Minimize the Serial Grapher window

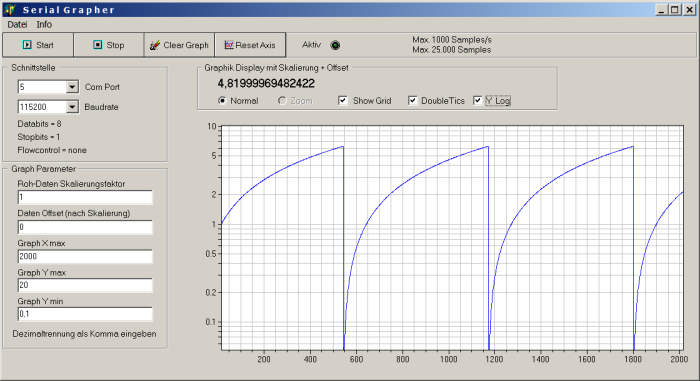(662, 9)
